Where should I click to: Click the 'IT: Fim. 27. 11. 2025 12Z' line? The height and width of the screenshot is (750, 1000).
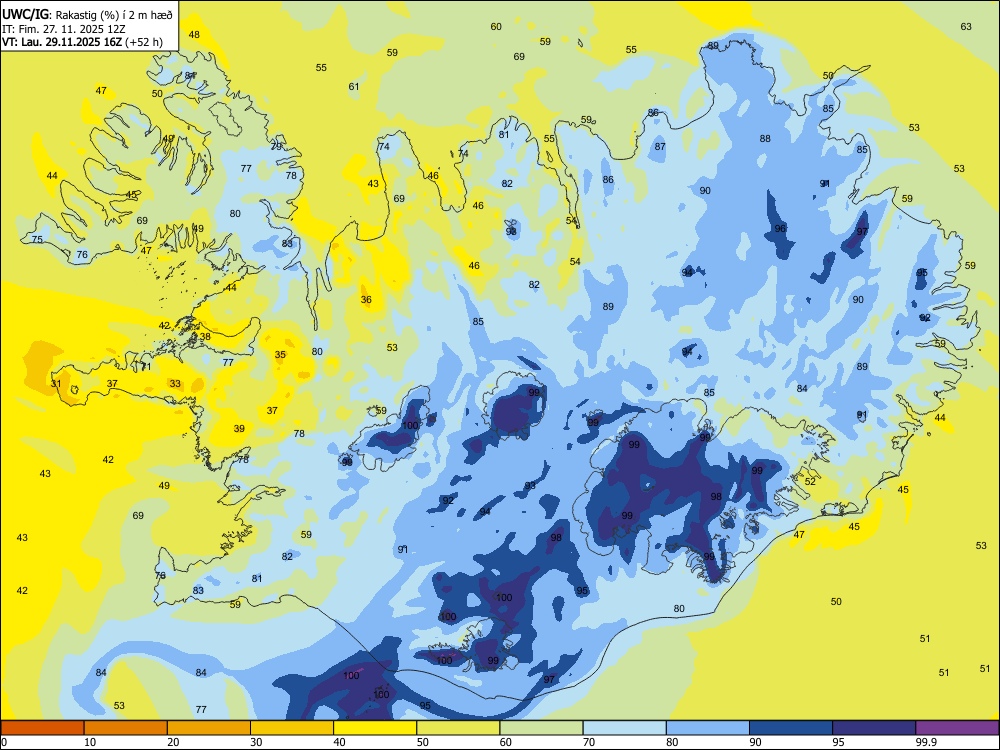(x=64, y=29)
